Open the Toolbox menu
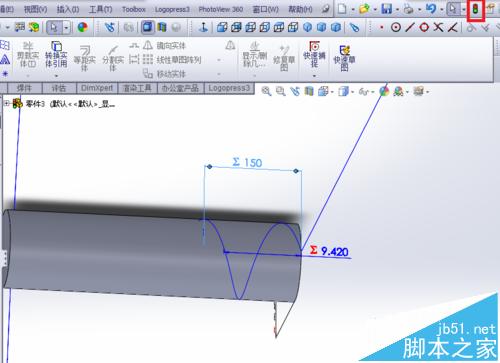Screen dimensions: 500x363 [x=133, y=9]
